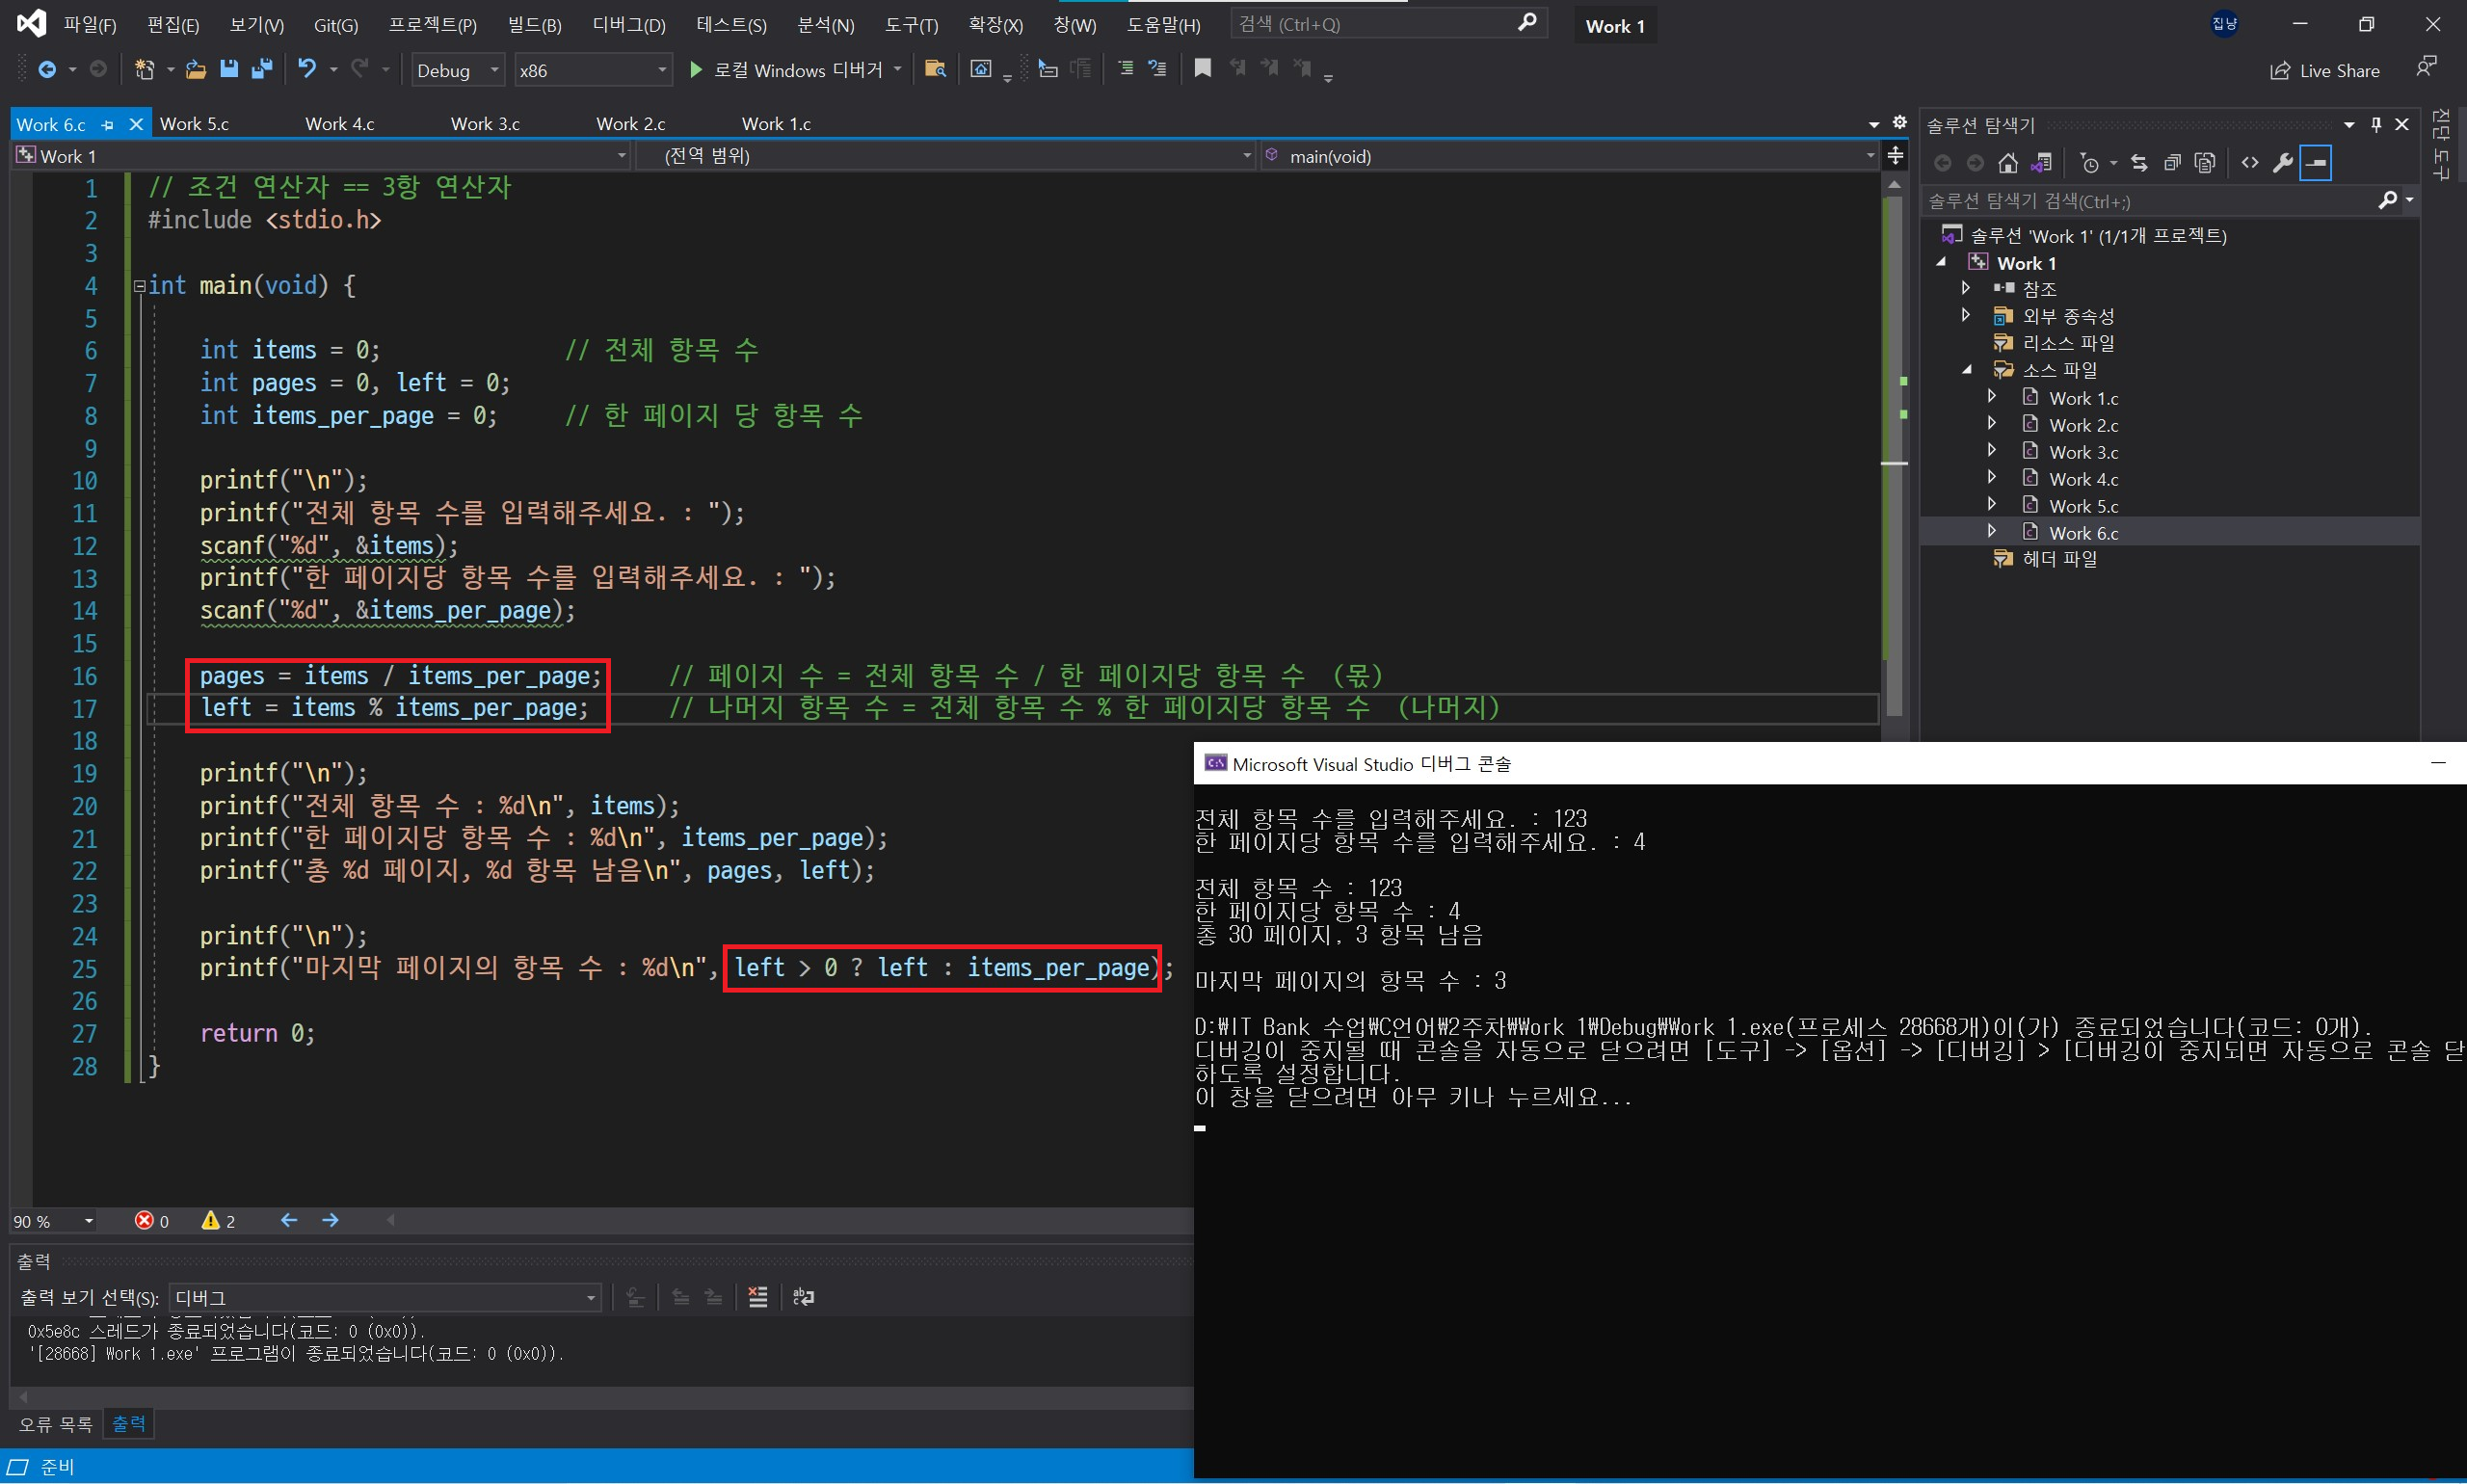This screenshot has height=1484, width=2467.
Task: Click the bookmark toggle icon in toolbar
Action: [x=1203, y=69]
